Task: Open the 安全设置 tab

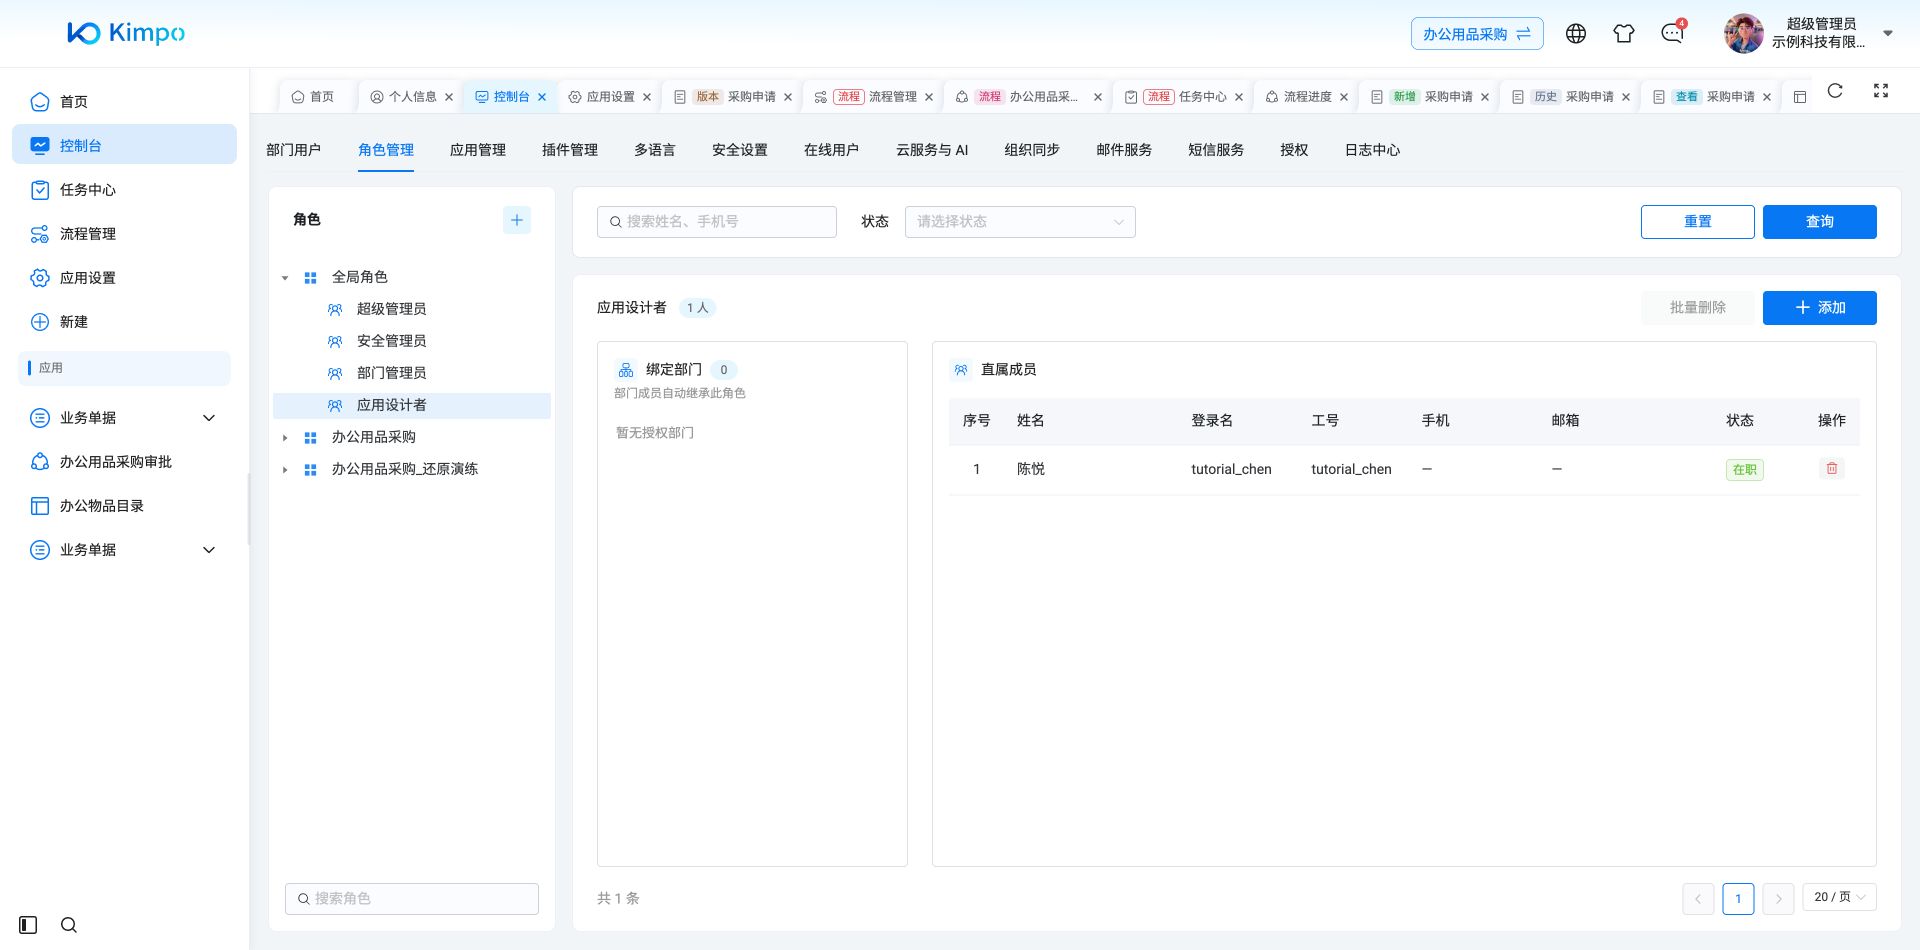Action: 740,150
